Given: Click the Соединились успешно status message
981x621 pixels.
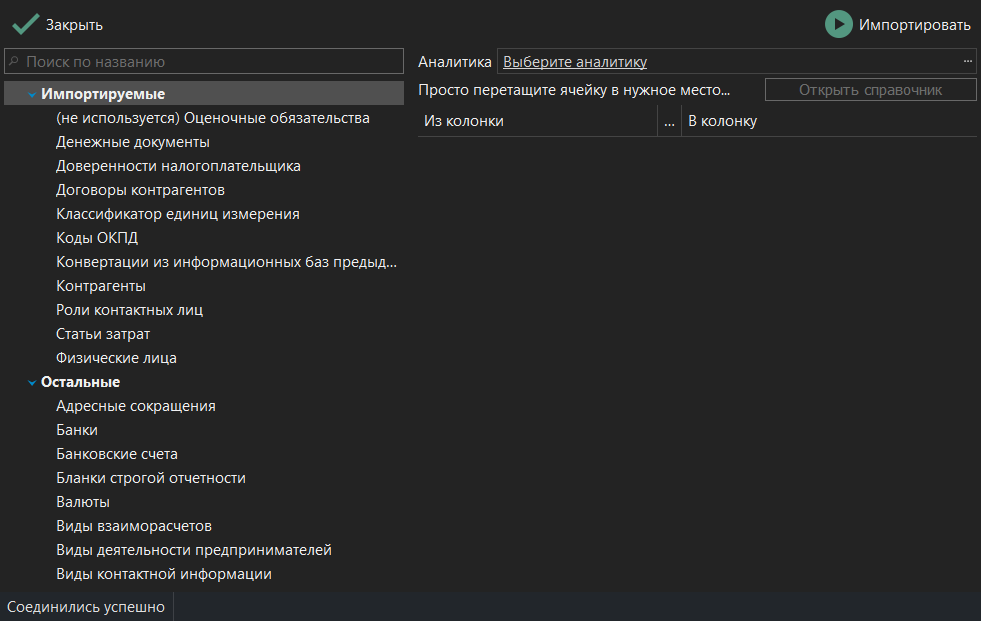Looking at the screenshot, I should [86, 606].
